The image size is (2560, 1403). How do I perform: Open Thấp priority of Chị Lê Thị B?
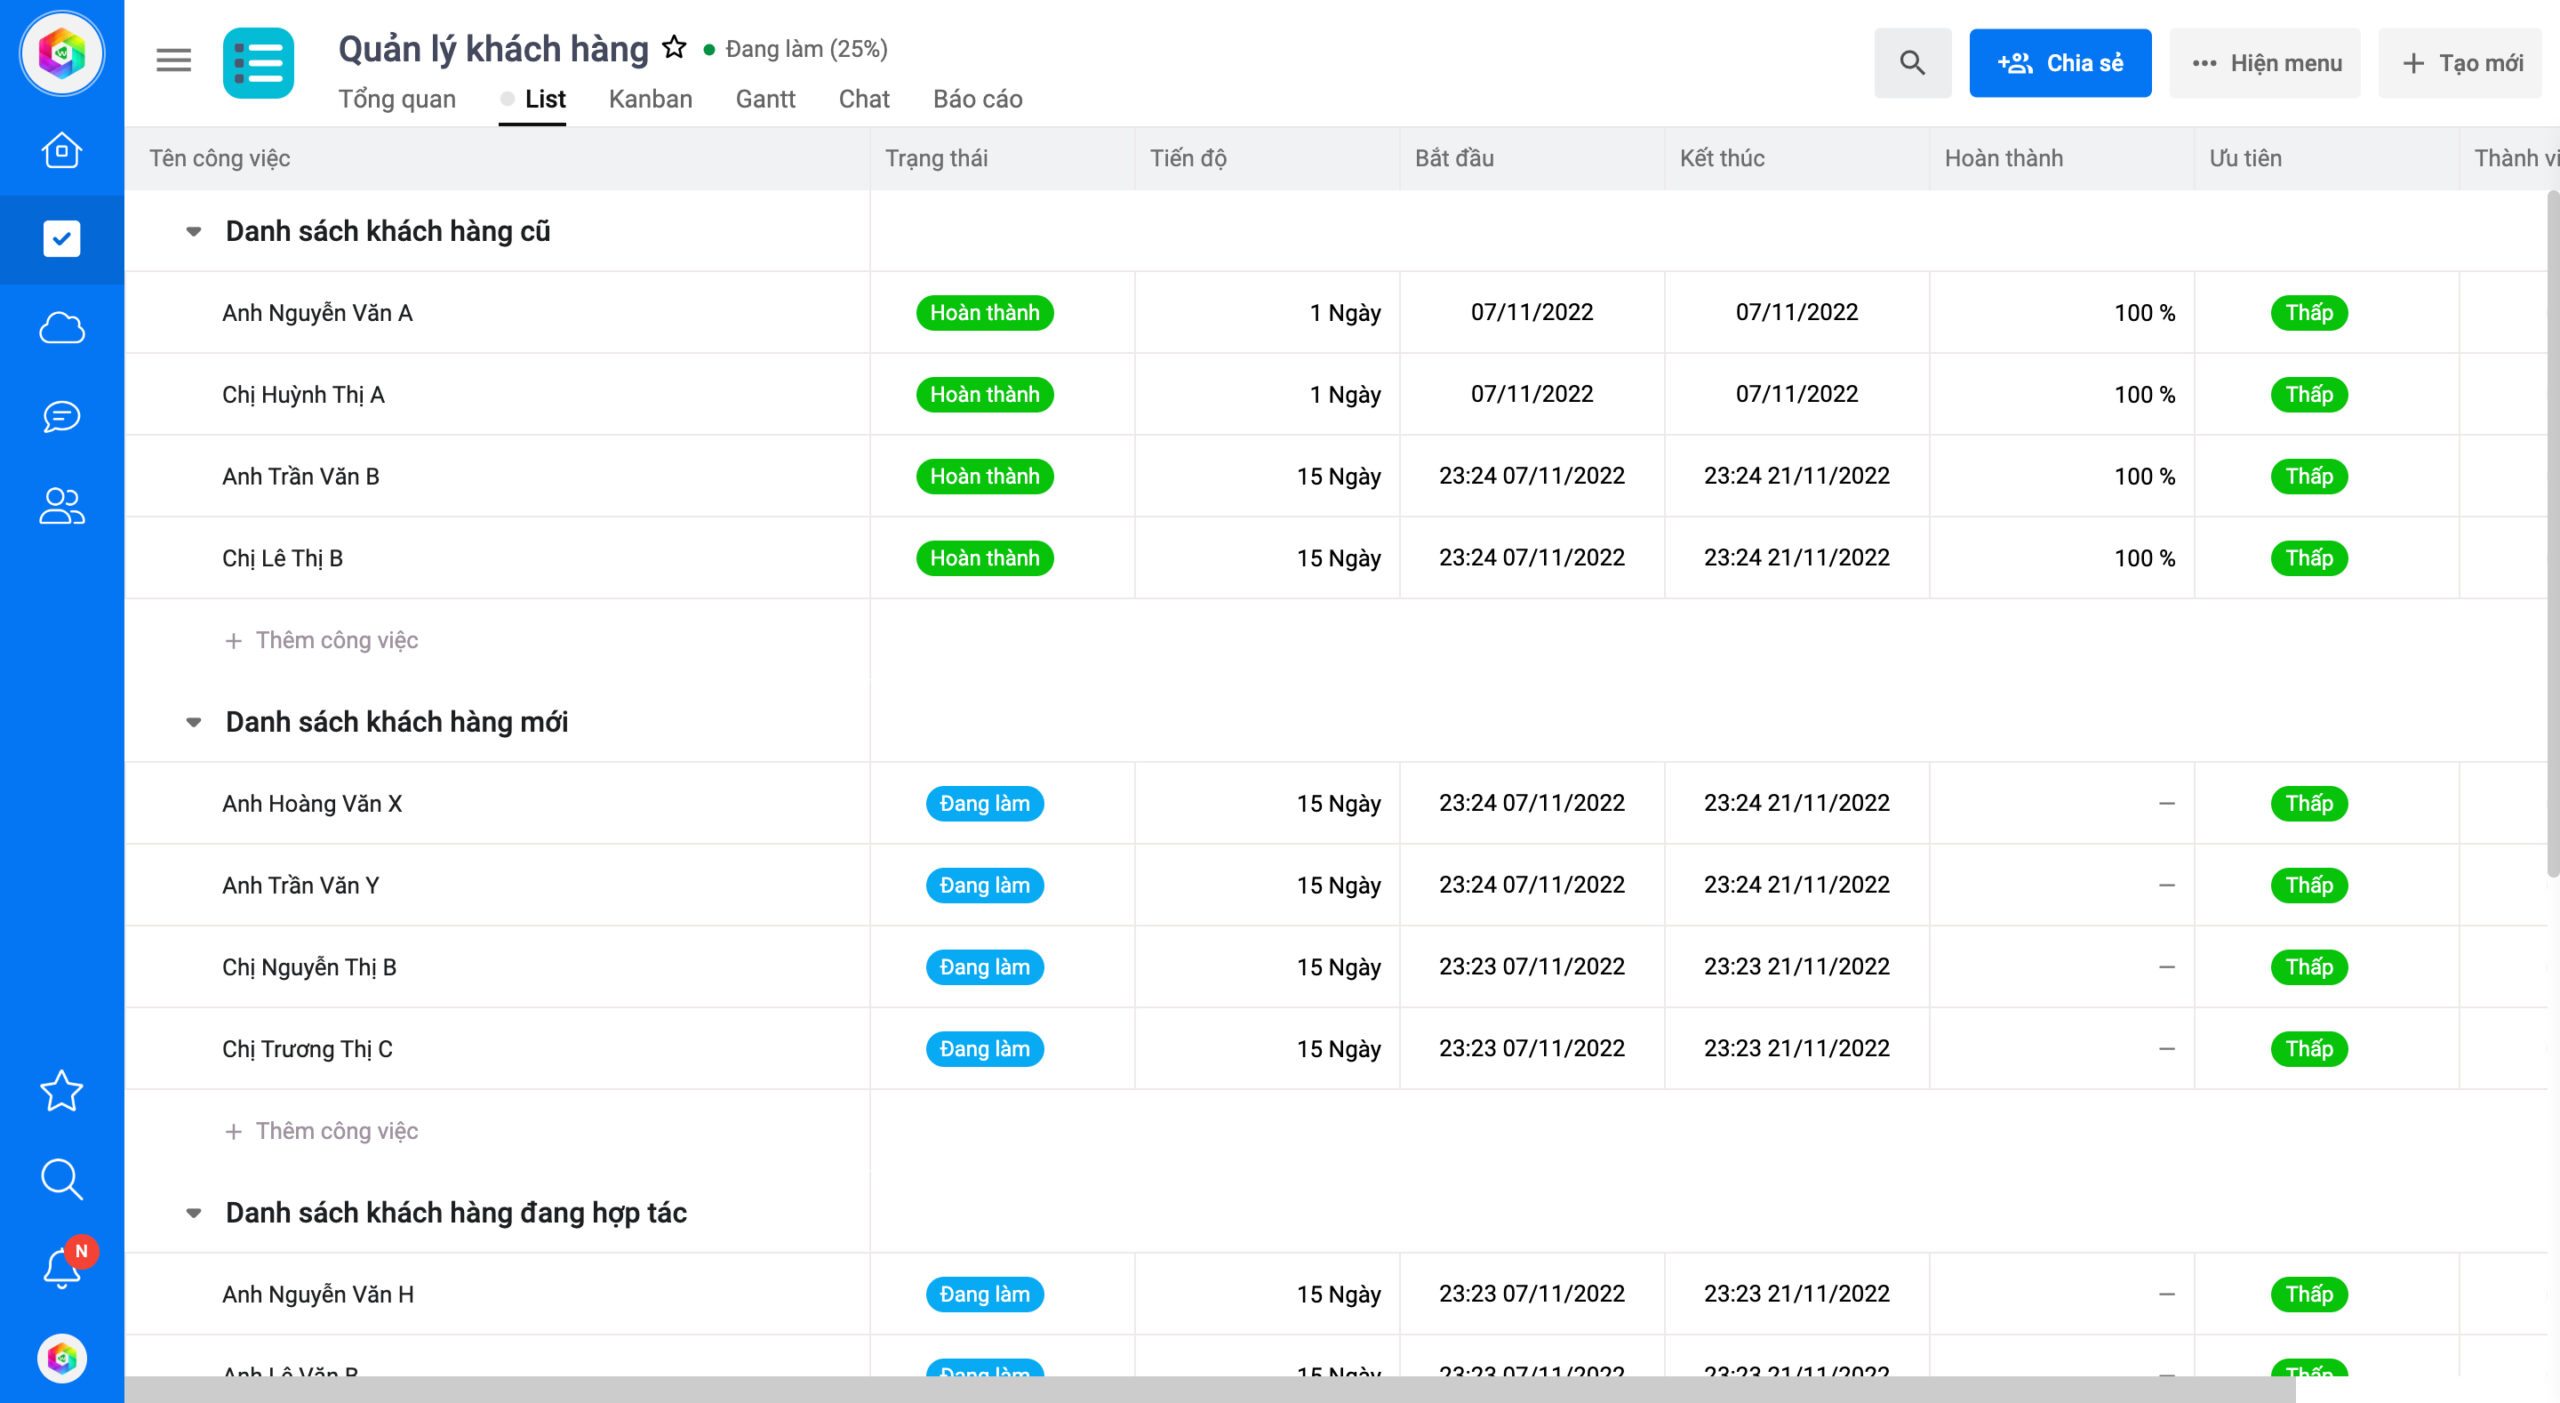pos(2309,558)
